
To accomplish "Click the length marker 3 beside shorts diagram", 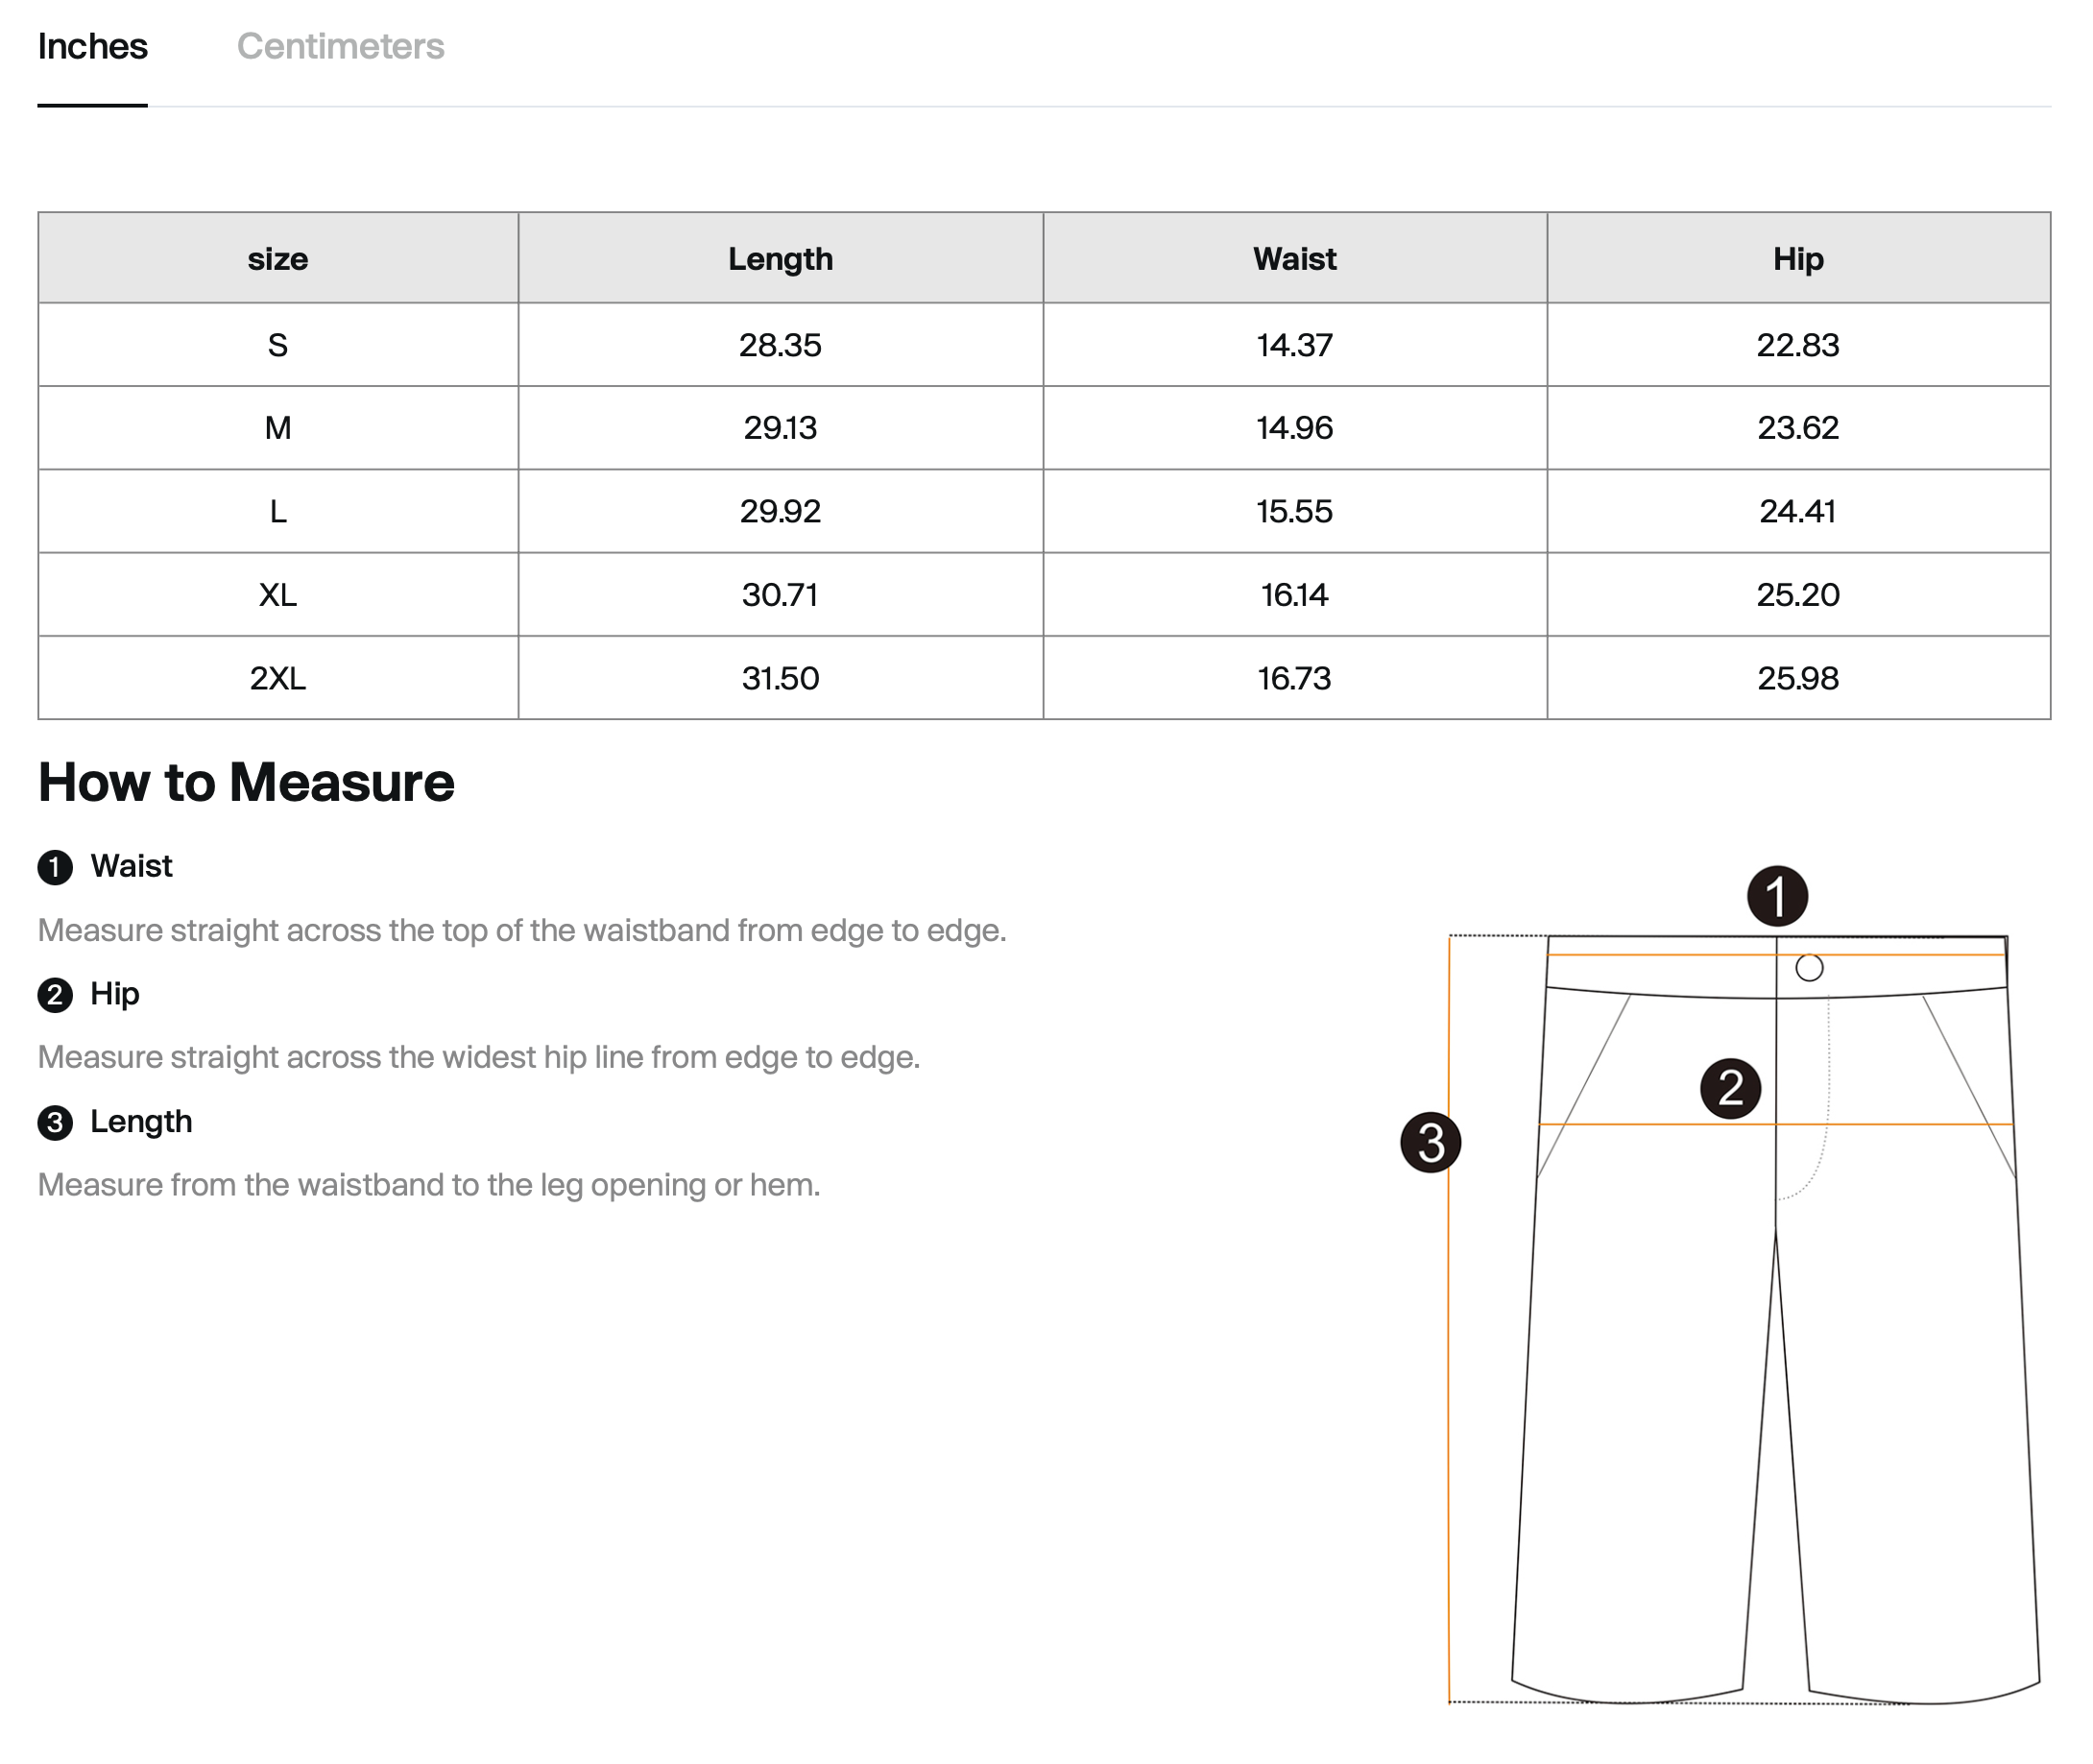I will pos(1430,1142).
